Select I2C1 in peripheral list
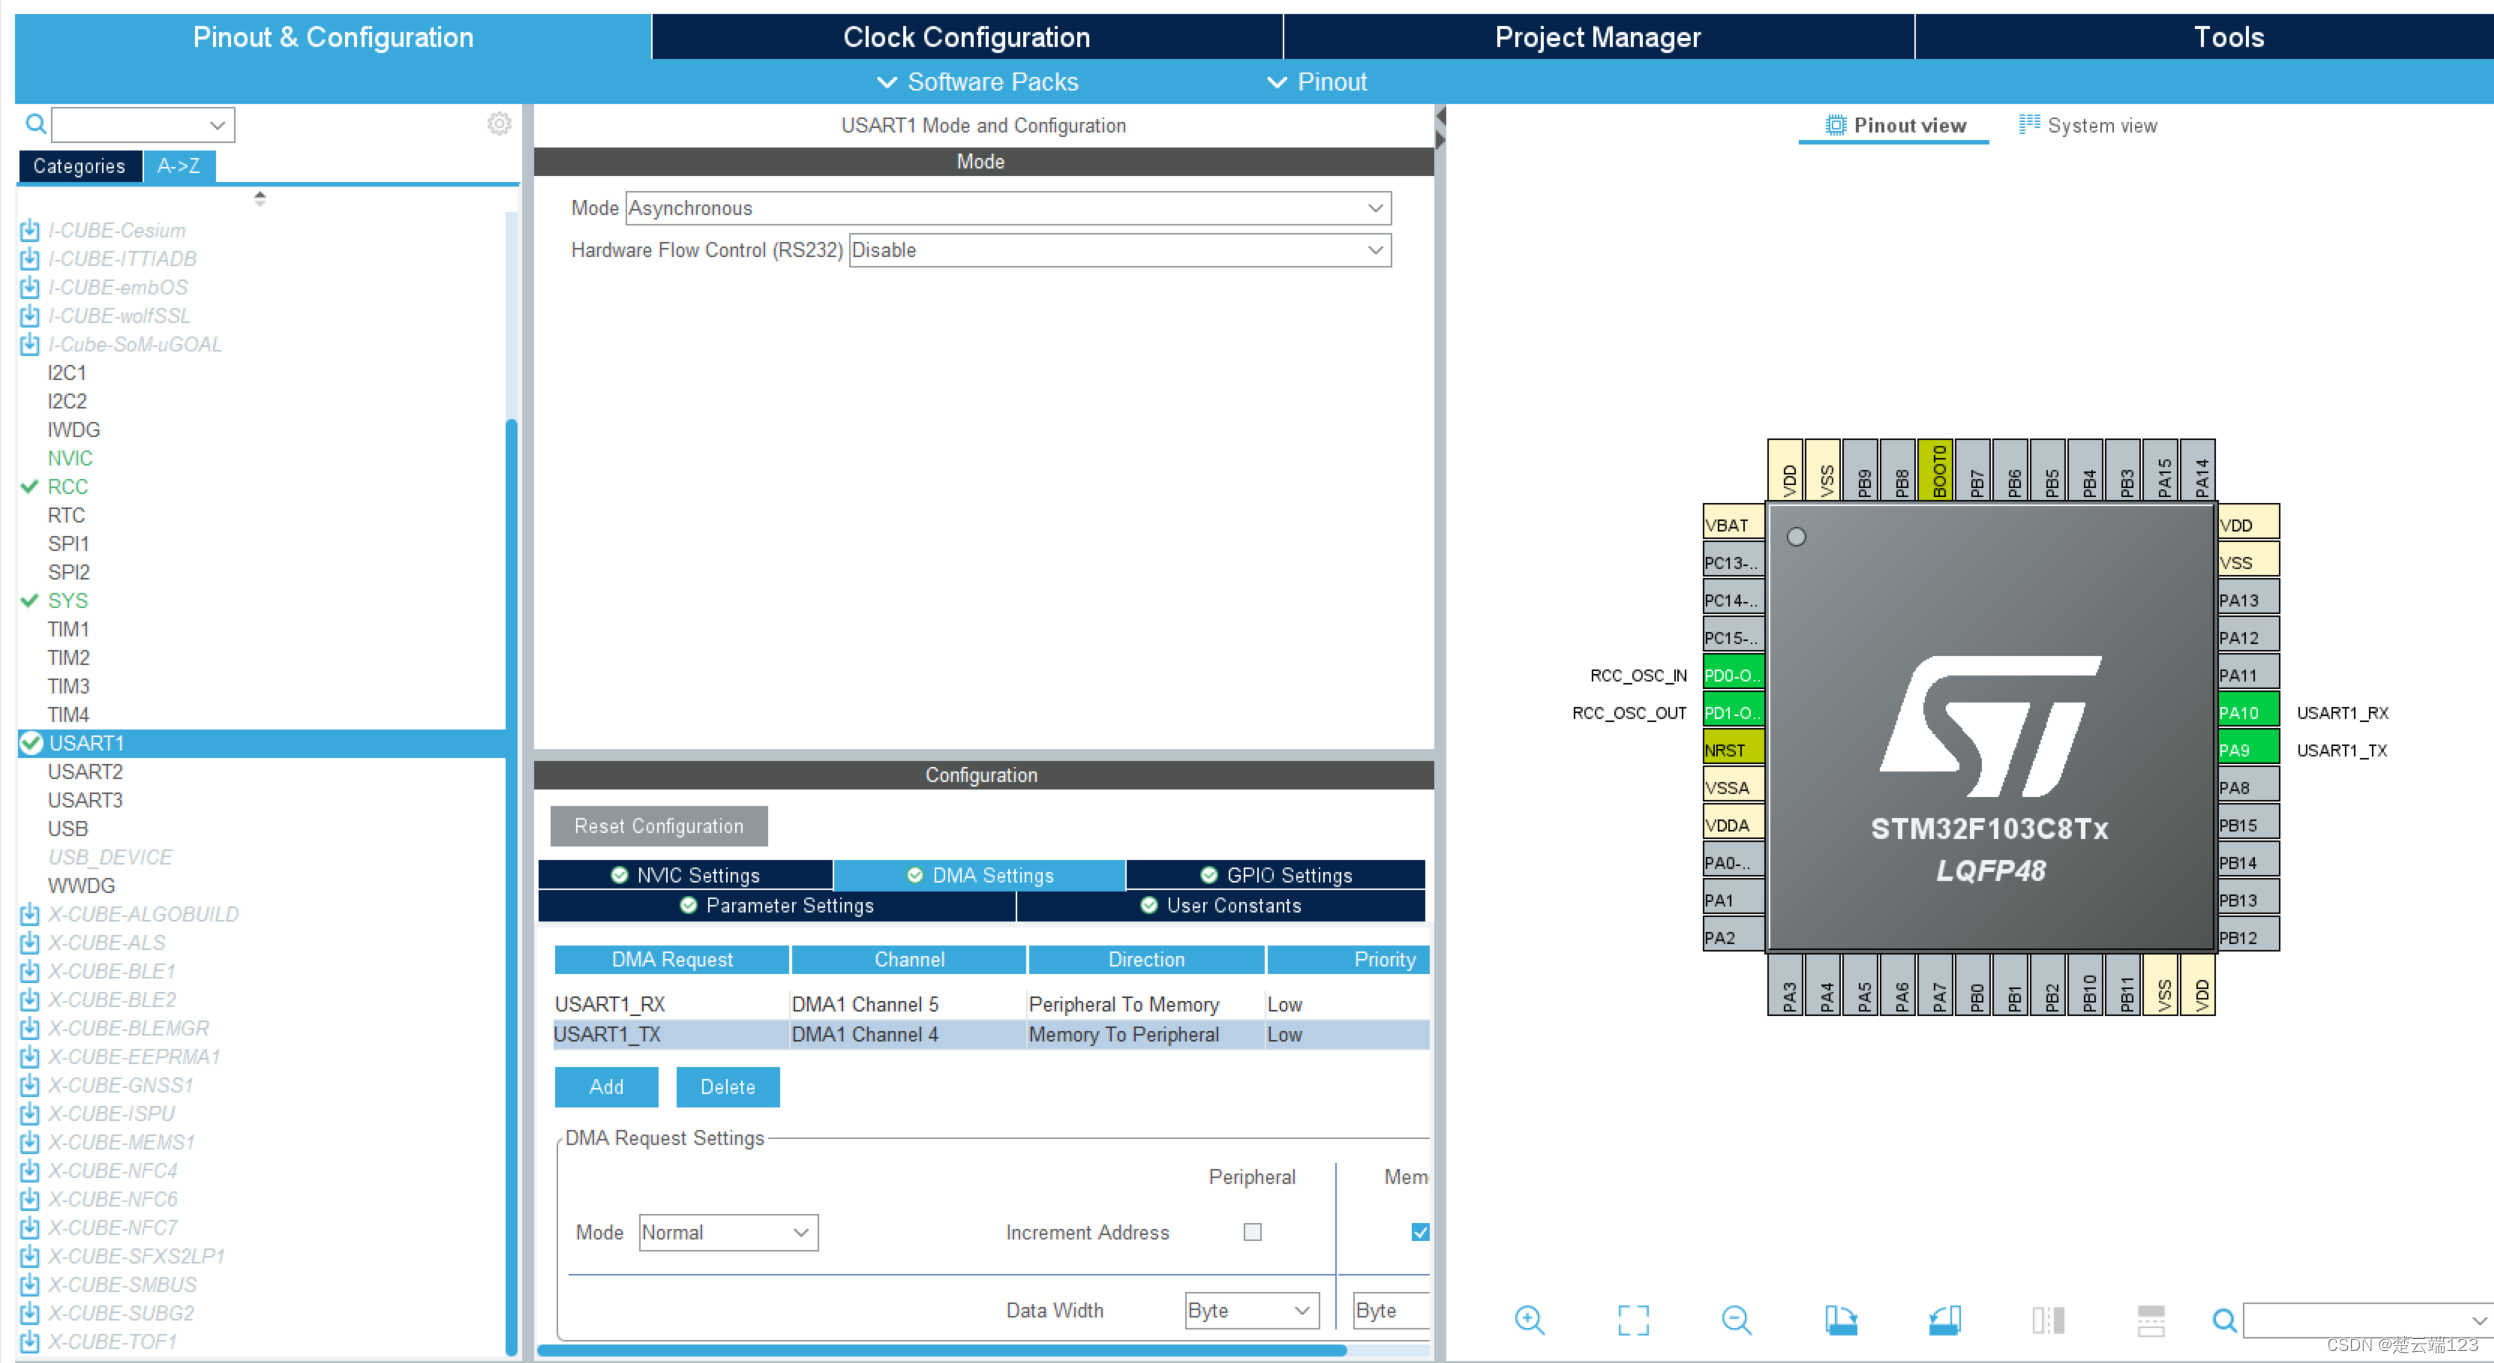Viewport: 2494px width, 1363px height. tap(67, 373)
